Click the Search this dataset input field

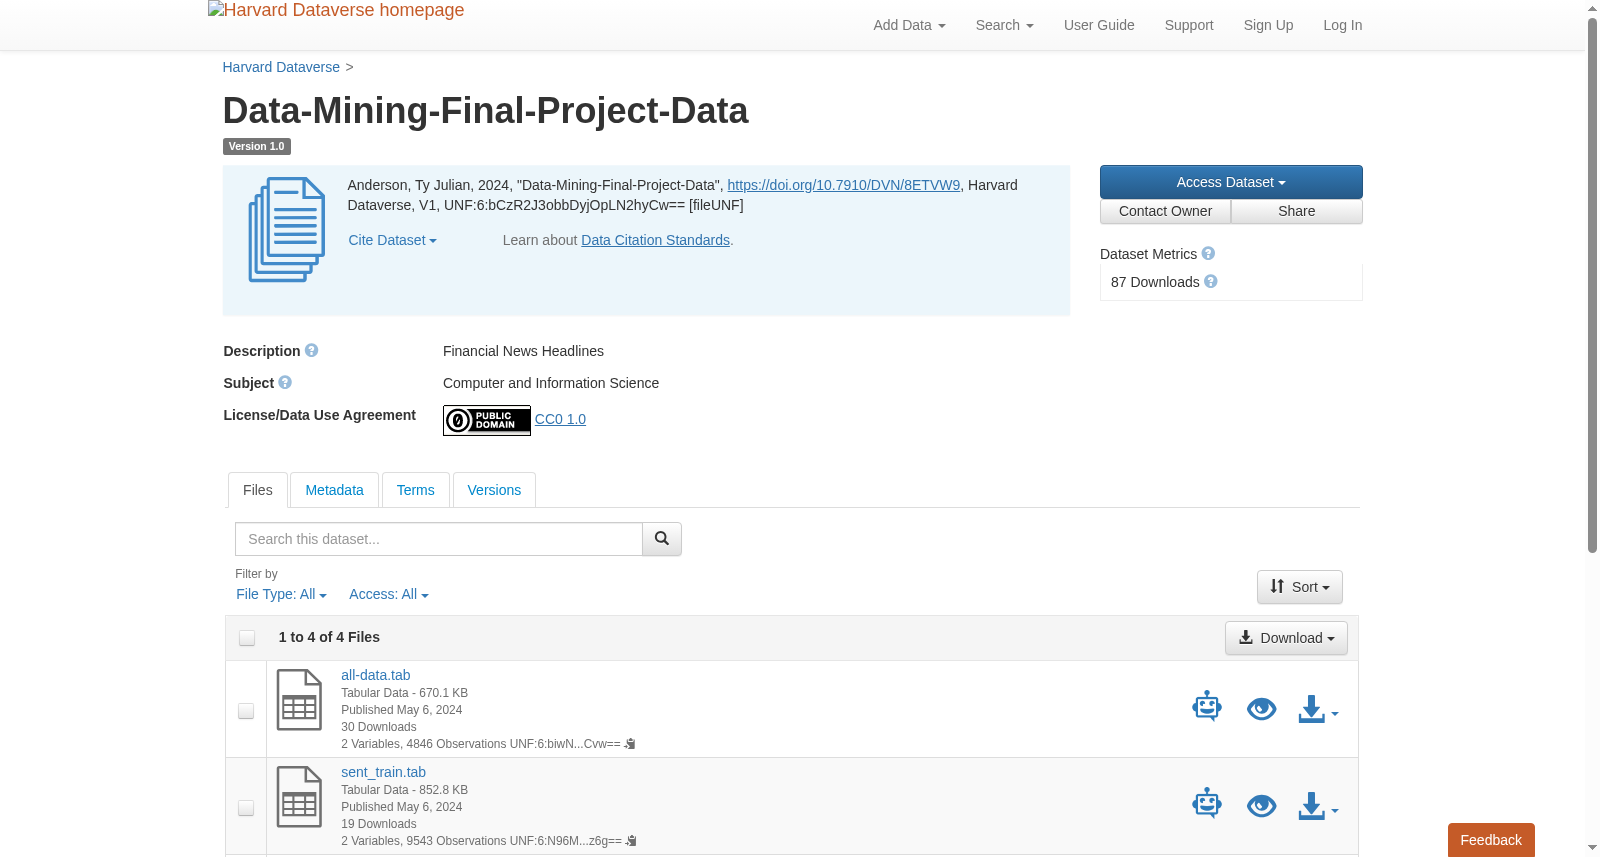439,539
